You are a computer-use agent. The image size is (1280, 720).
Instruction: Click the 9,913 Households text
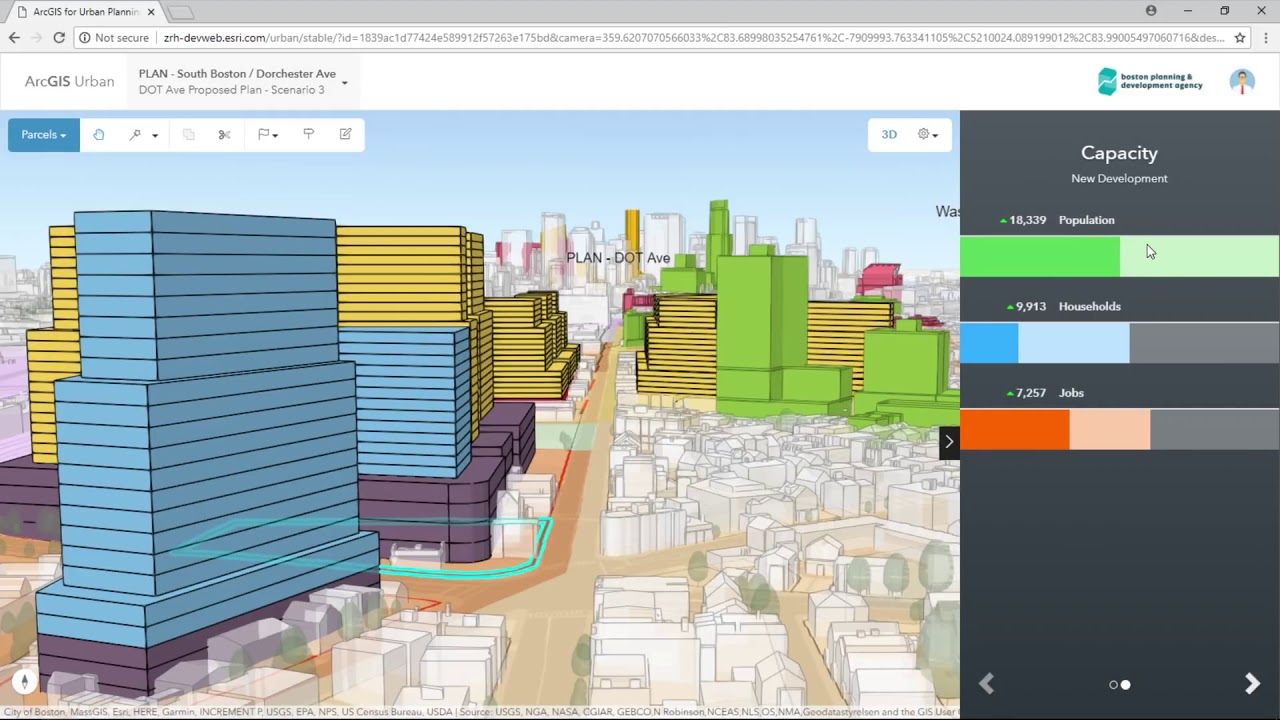pos(1064,307)
